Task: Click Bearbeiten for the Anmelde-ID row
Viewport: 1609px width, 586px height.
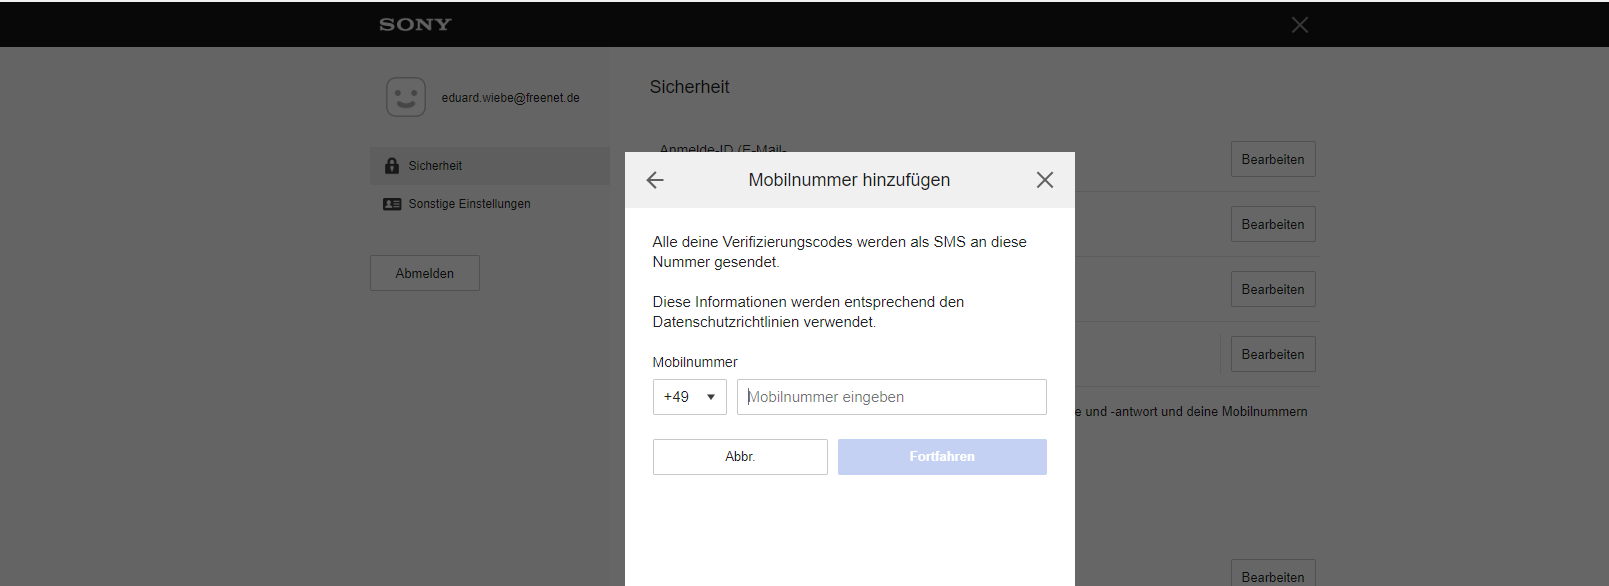Action: click(1272, 160)
